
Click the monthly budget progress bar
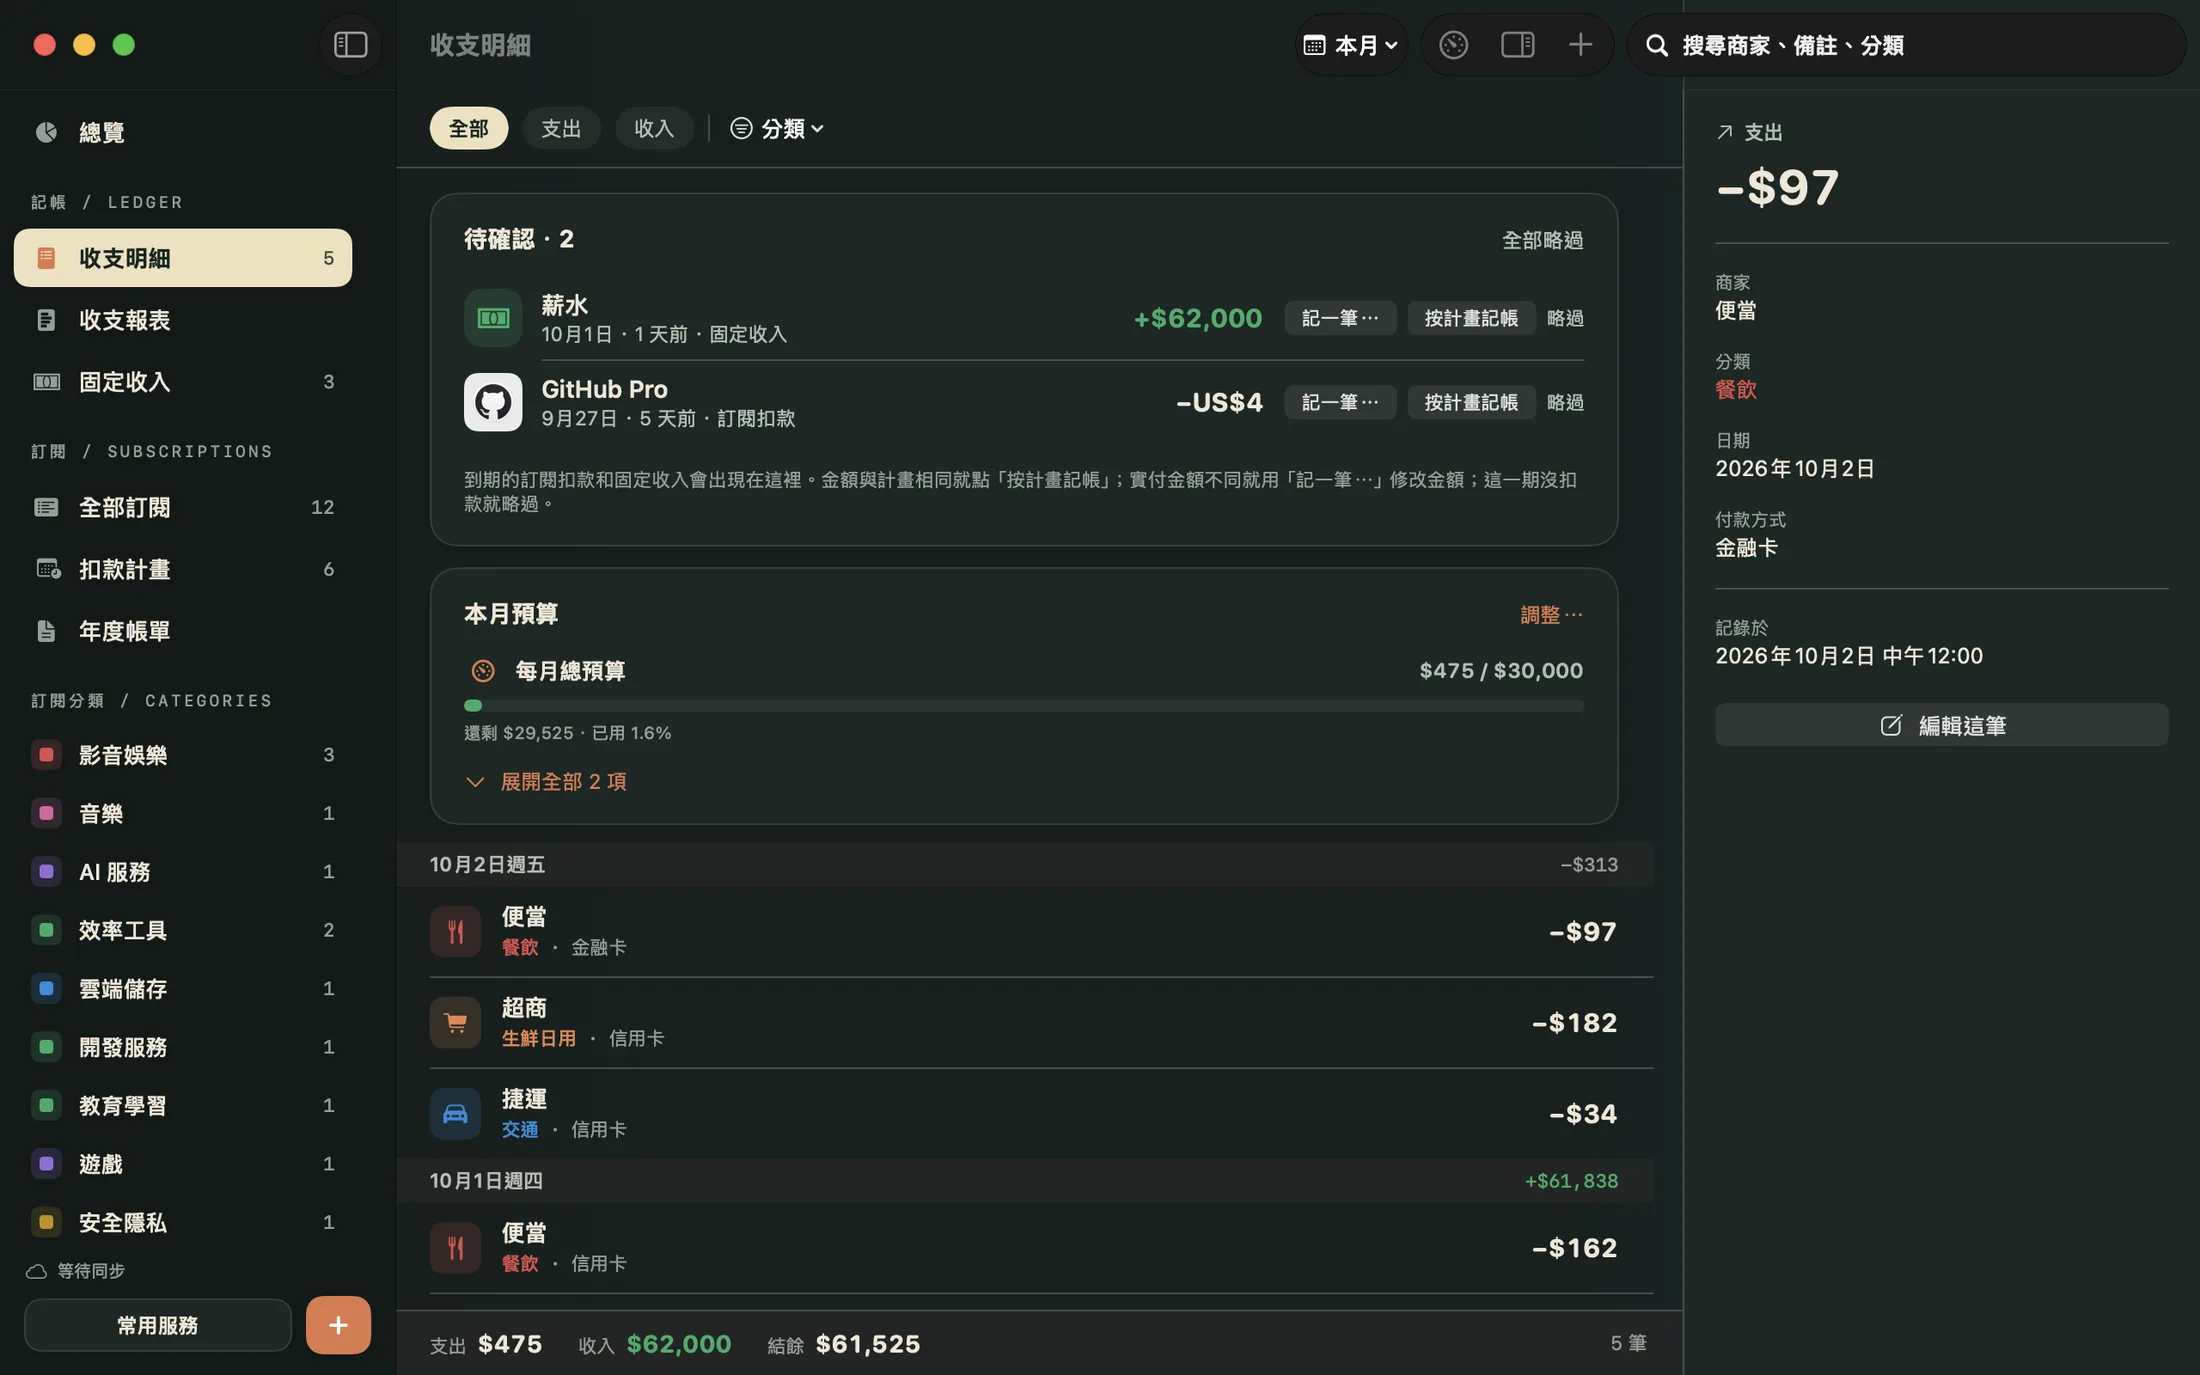[1023, 706]
